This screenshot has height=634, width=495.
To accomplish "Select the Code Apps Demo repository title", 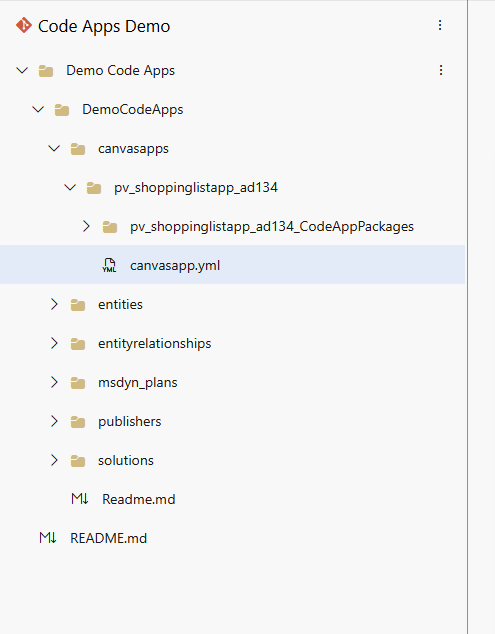I will pyautogui.click(x=104, y=26).
